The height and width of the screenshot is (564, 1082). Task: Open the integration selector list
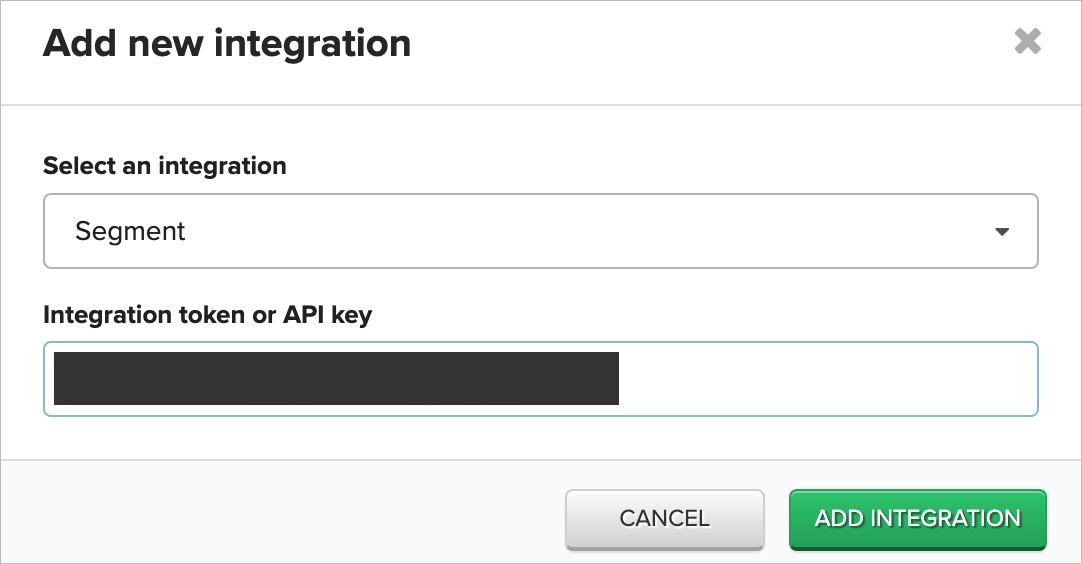540,231
